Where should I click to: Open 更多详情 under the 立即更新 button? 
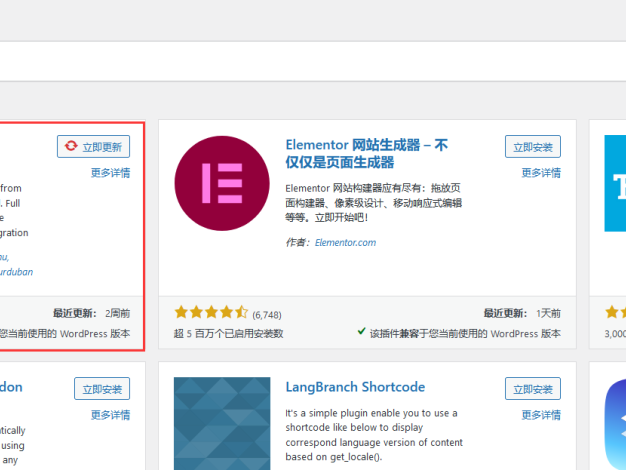(x=110, y=173)
